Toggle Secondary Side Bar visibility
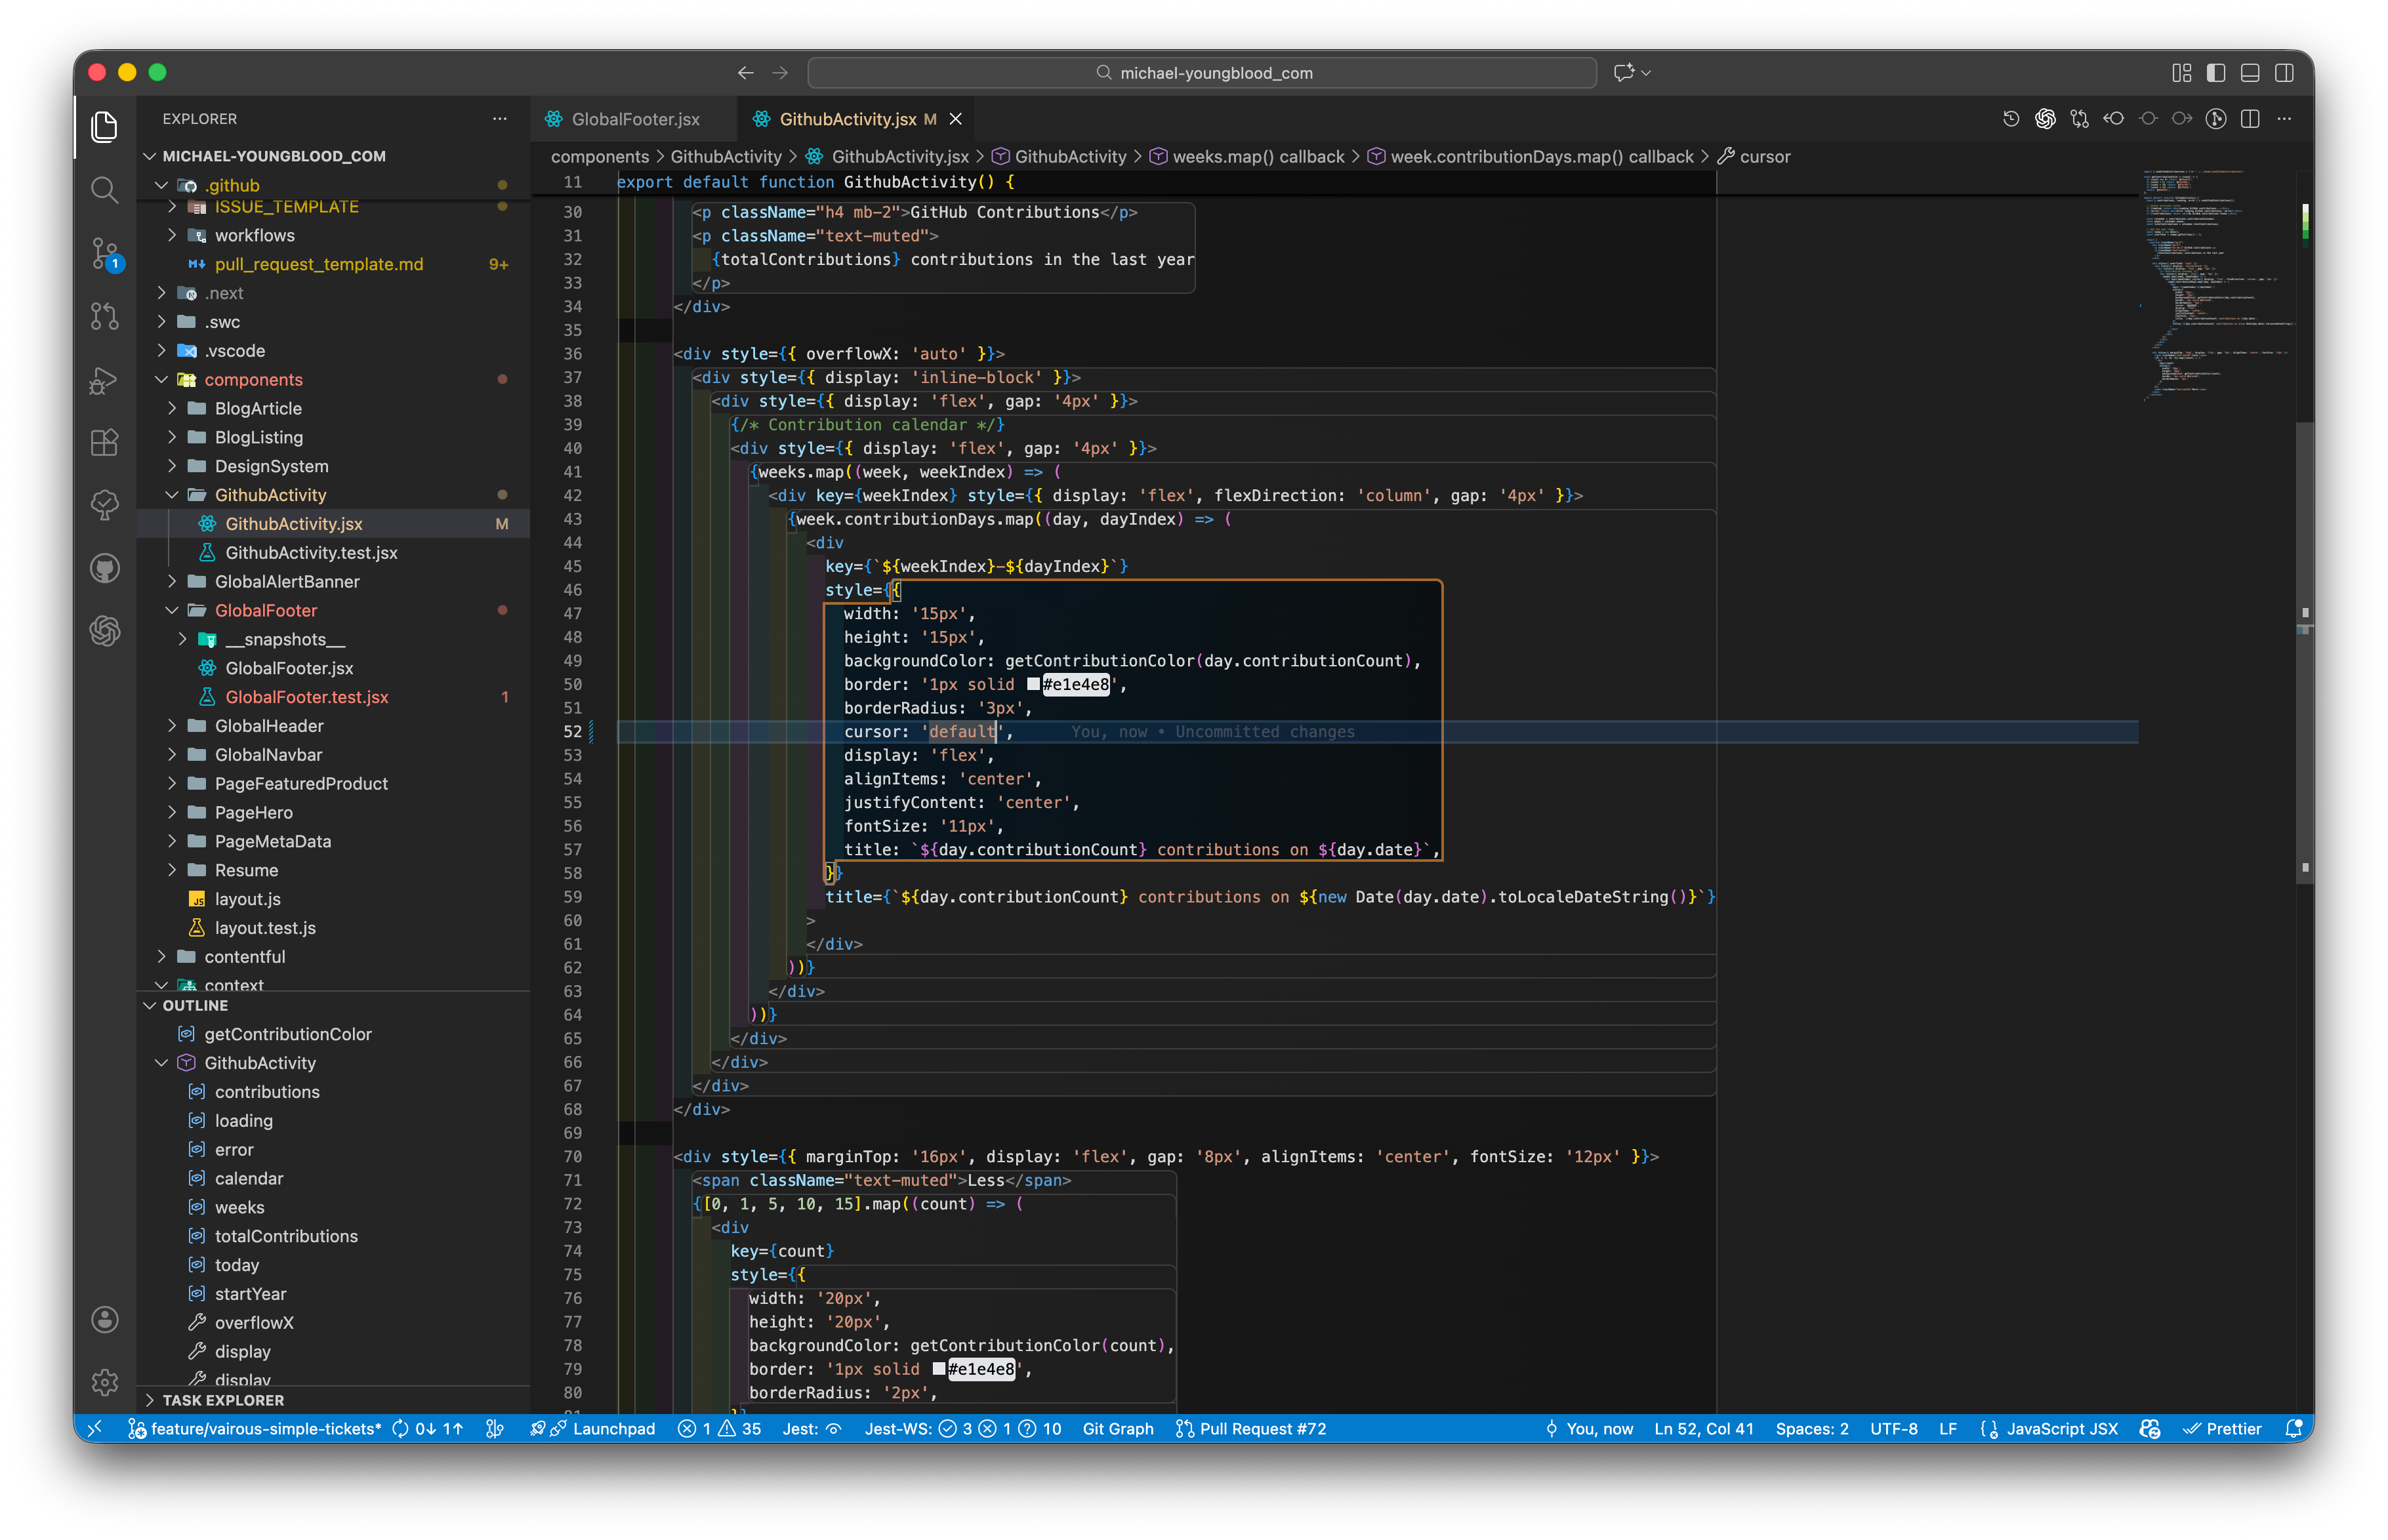 [2284, 73]
